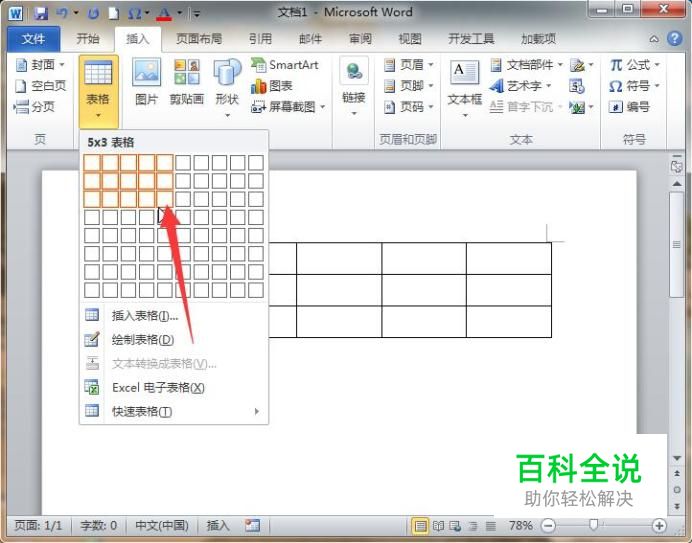The height and width of the screenshot is (543, 692).
Task: Click the macro recording icon in status bar
Action: click(x=252, y=525)
